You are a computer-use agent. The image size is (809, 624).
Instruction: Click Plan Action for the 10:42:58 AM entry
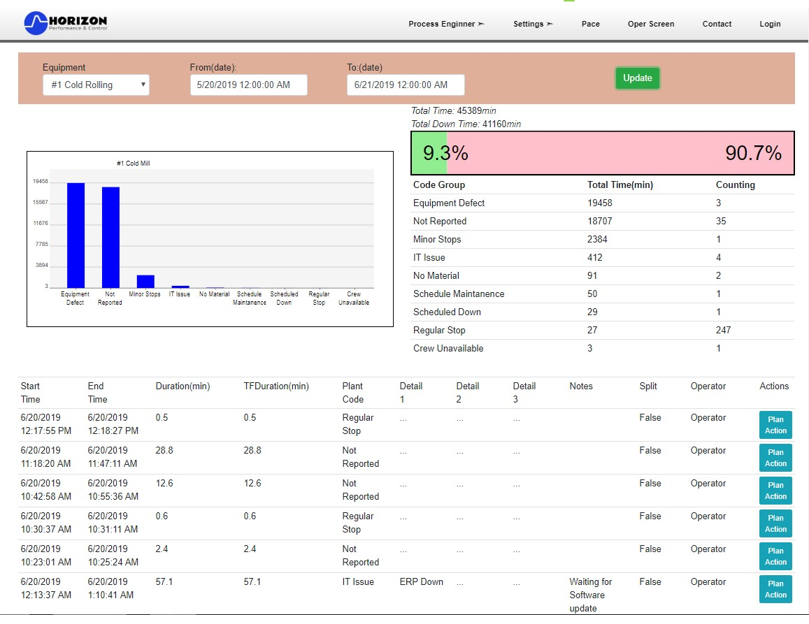tap(775, 491)
